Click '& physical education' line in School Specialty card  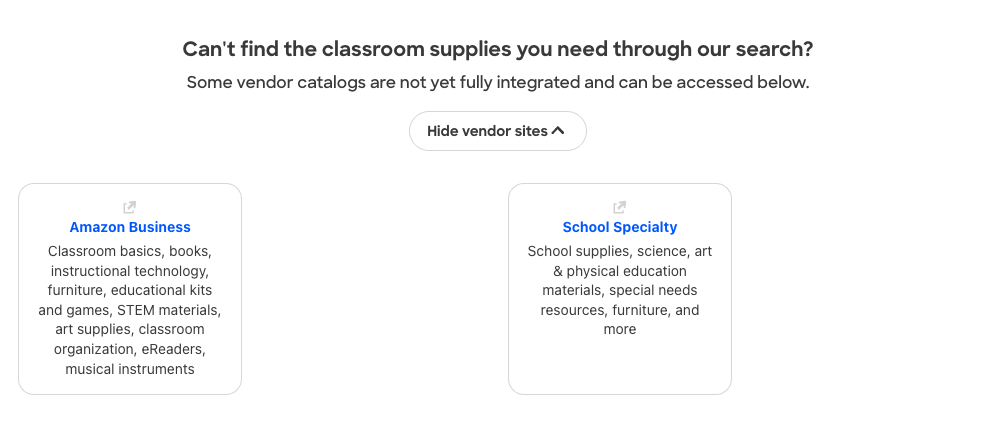click(x=620, y=271)
